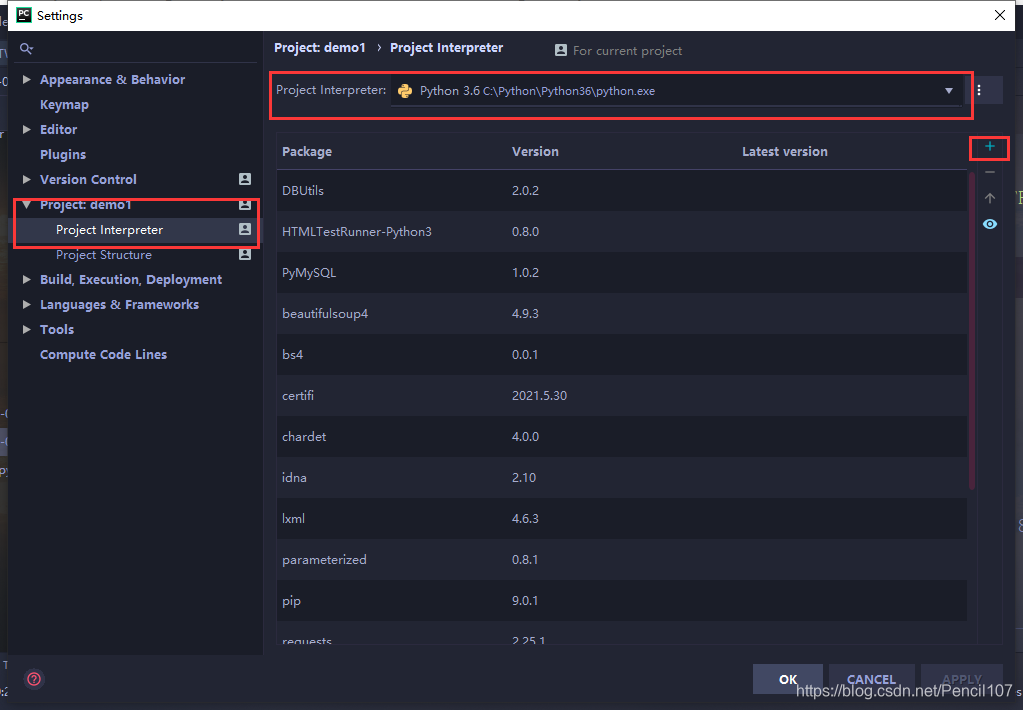Screen dimensions: 1023x710
Task: Click the help question mark icon
Action: point(34,679)
